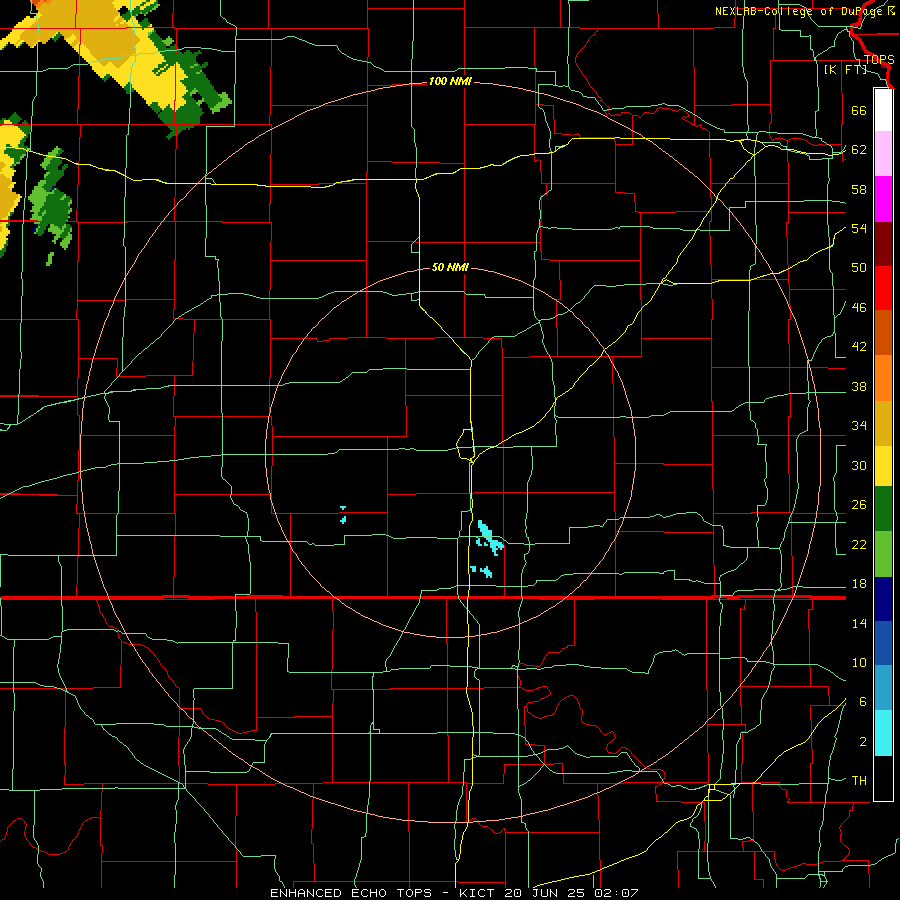This screenshot has height=900, width=900.
Task: Pick the dark green legend color band
Action: click(x=883, y=509)
